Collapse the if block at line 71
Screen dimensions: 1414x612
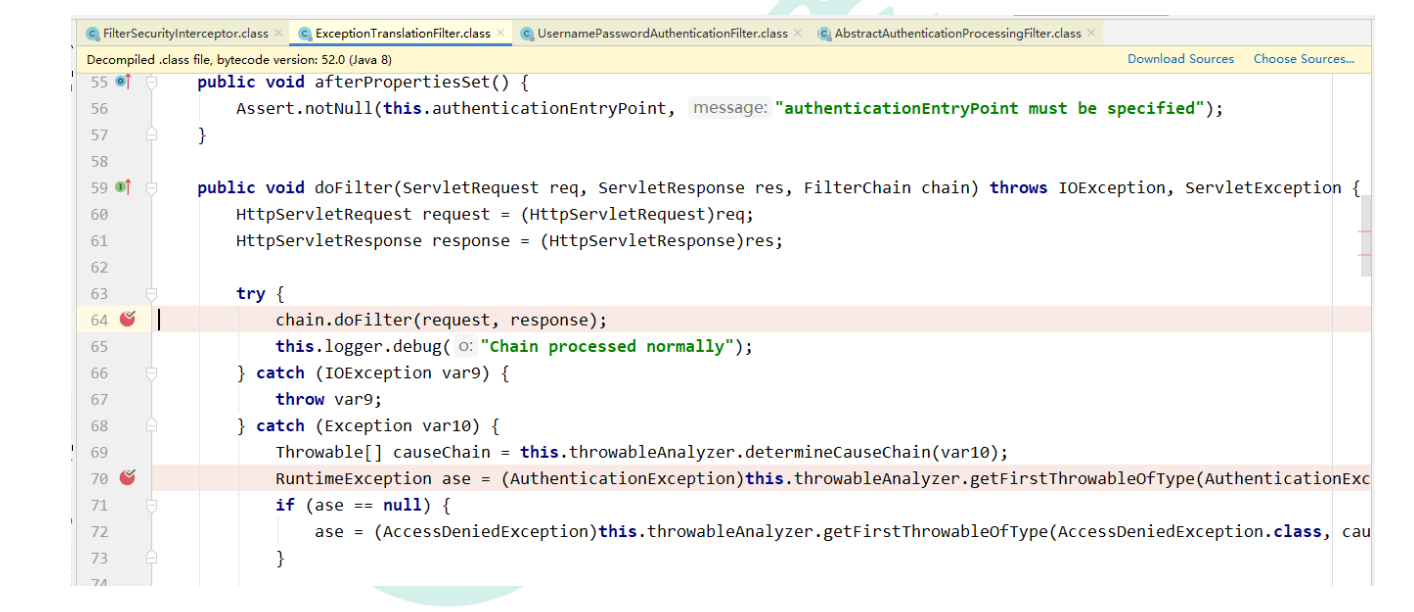coord(152,505)
